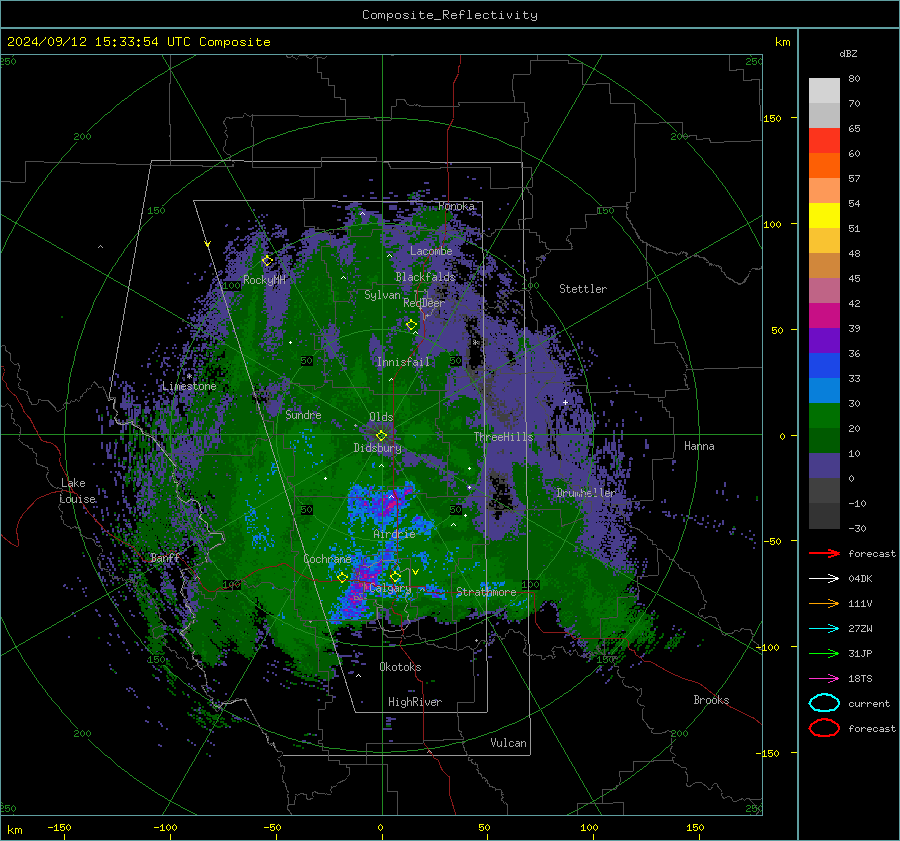
Task: Click the yellow diamond marker above Calgary
Action: click(x=395, y=576)
